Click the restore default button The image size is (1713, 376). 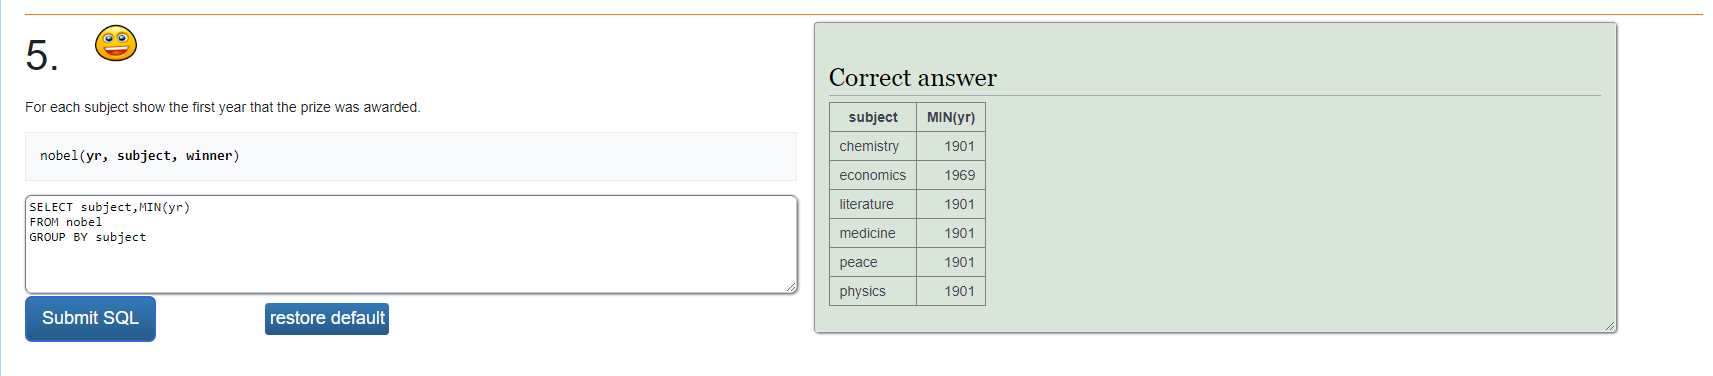327,318
